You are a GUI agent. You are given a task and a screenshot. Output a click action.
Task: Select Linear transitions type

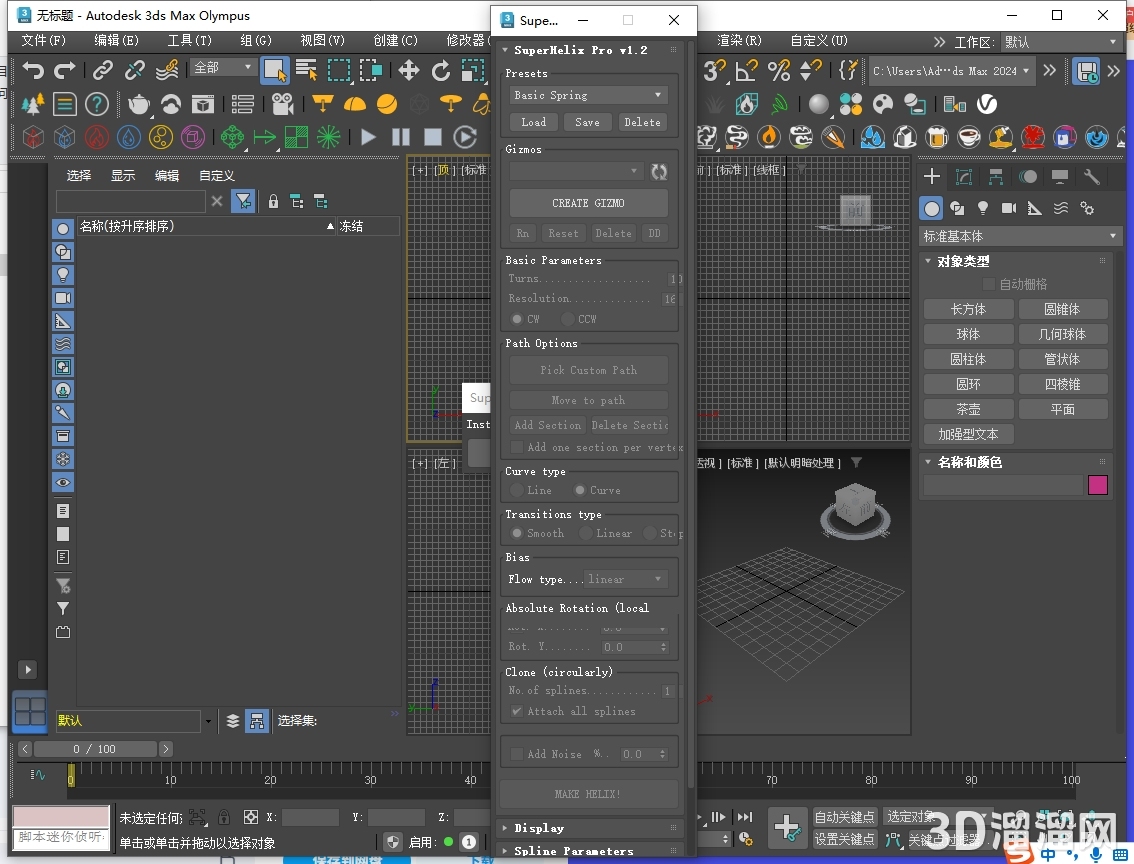tap(587, 534)
